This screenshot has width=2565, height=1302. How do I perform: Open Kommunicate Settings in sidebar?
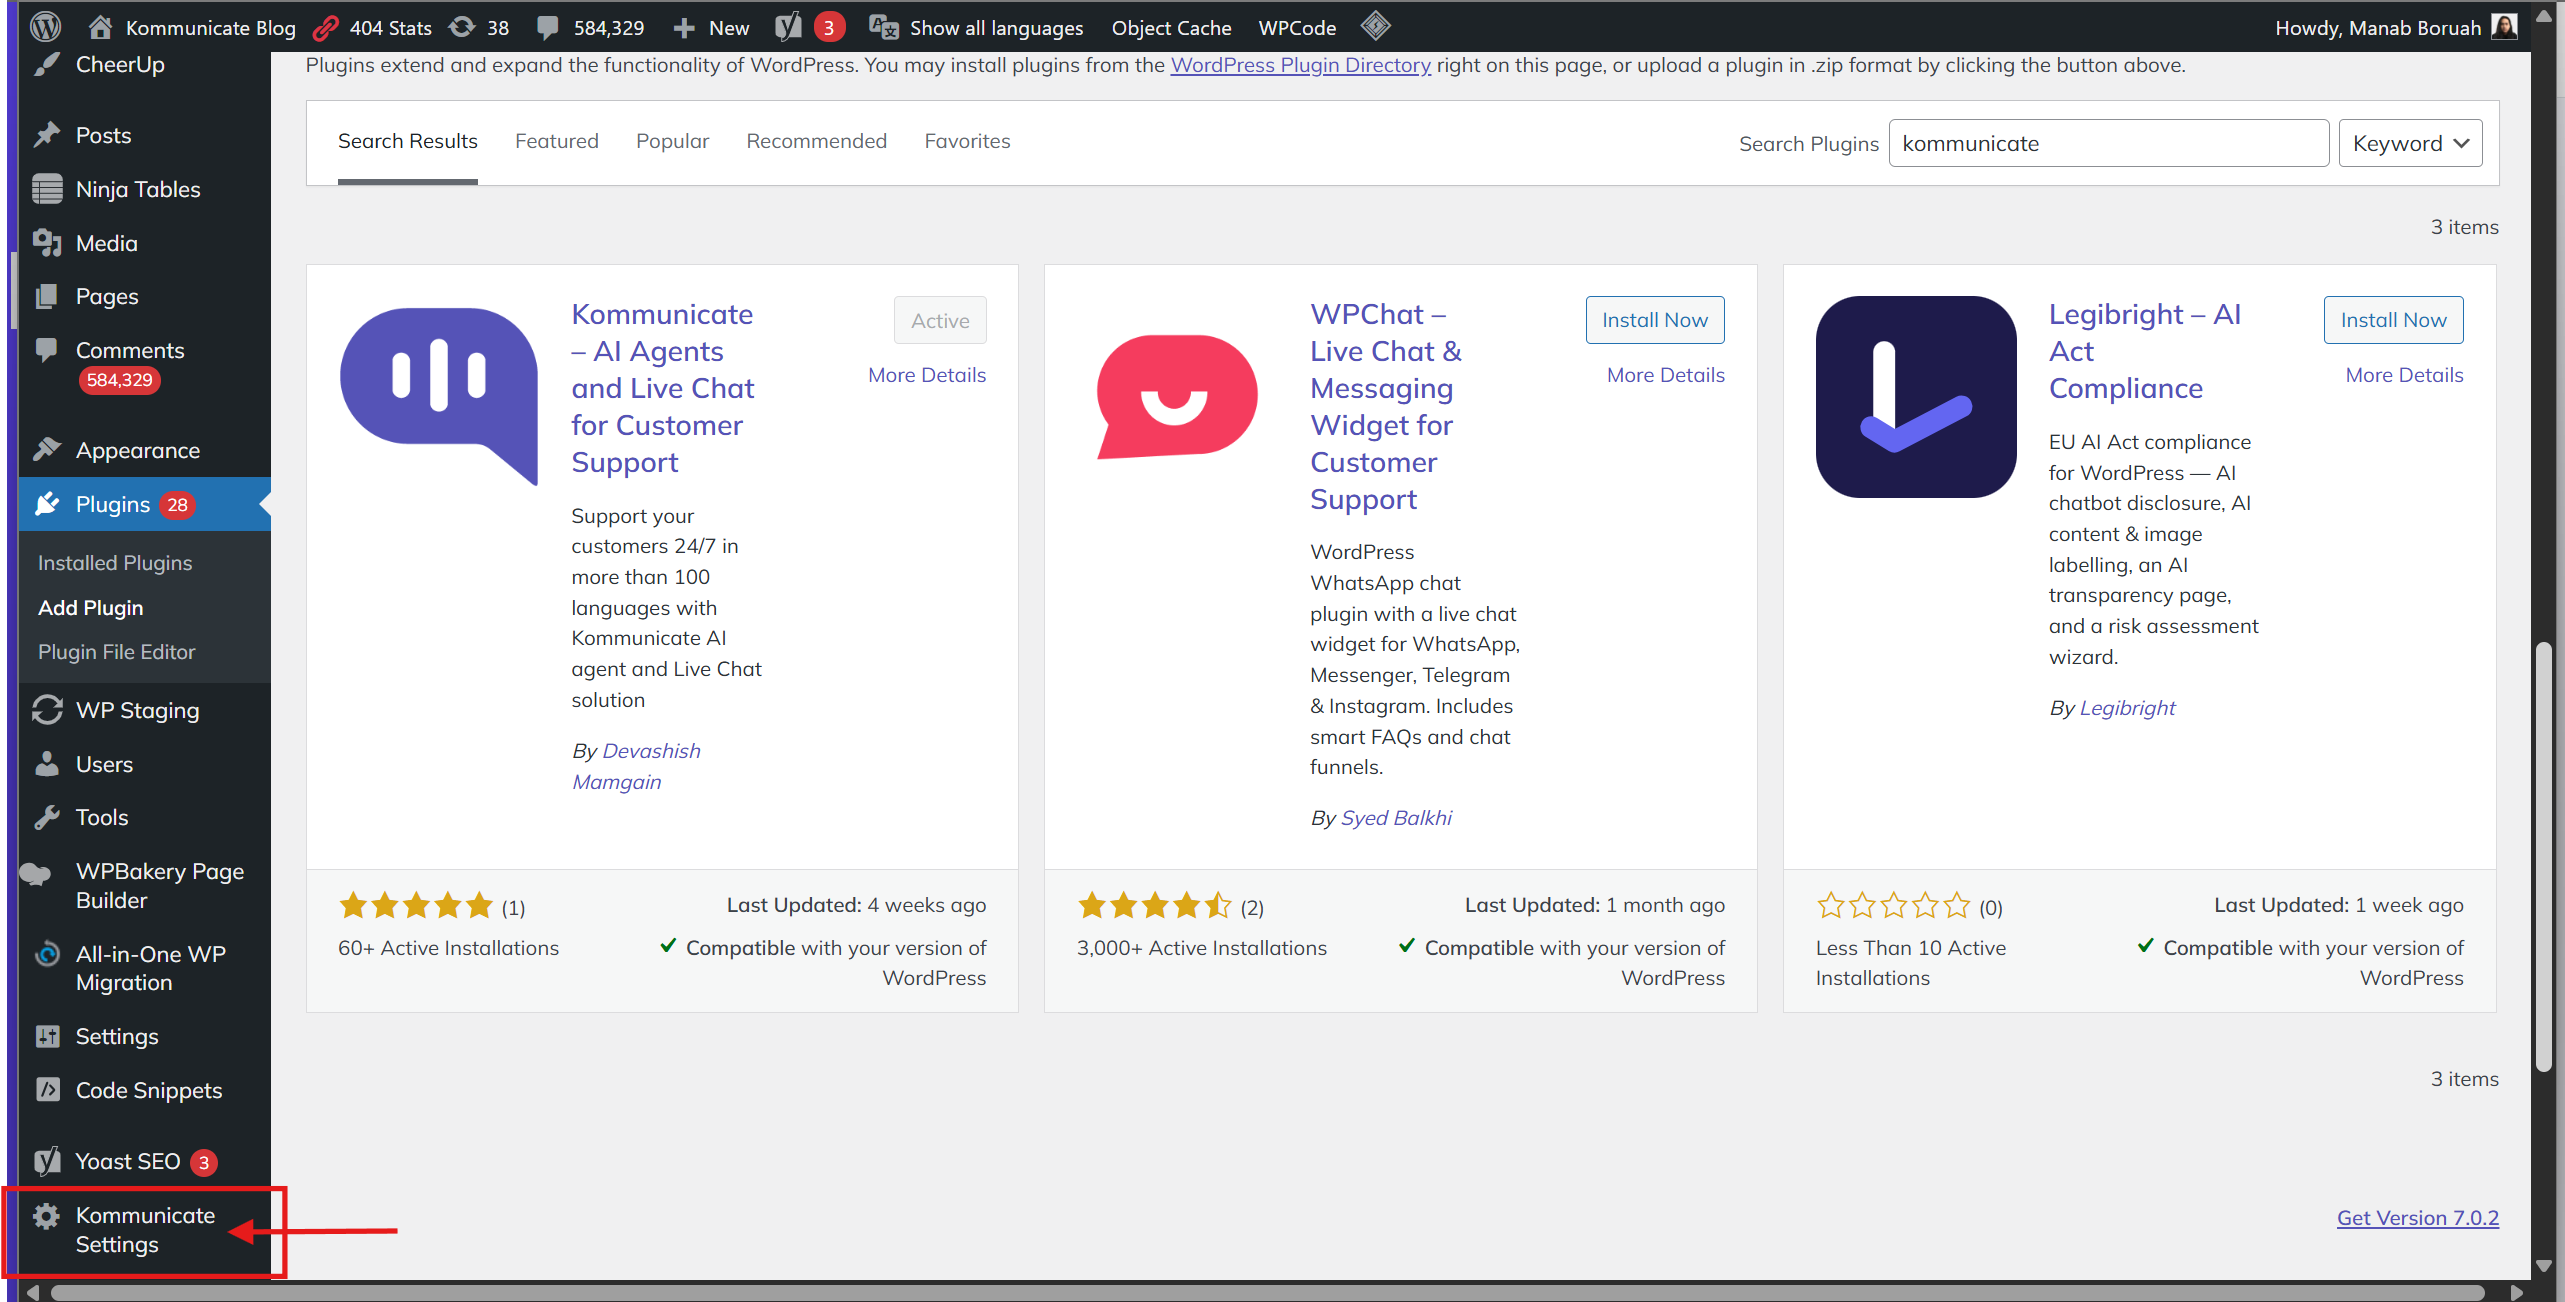pos(144,1230)
